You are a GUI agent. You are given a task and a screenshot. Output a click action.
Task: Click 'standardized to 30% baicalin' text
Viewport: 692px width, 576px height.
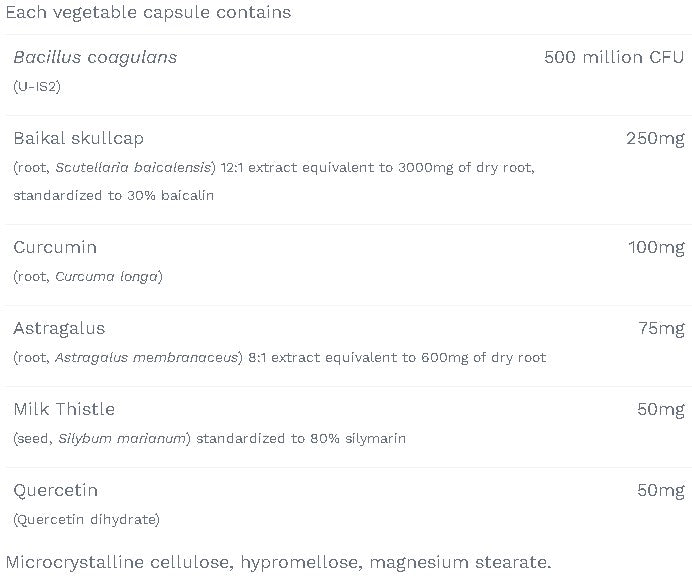113,195
